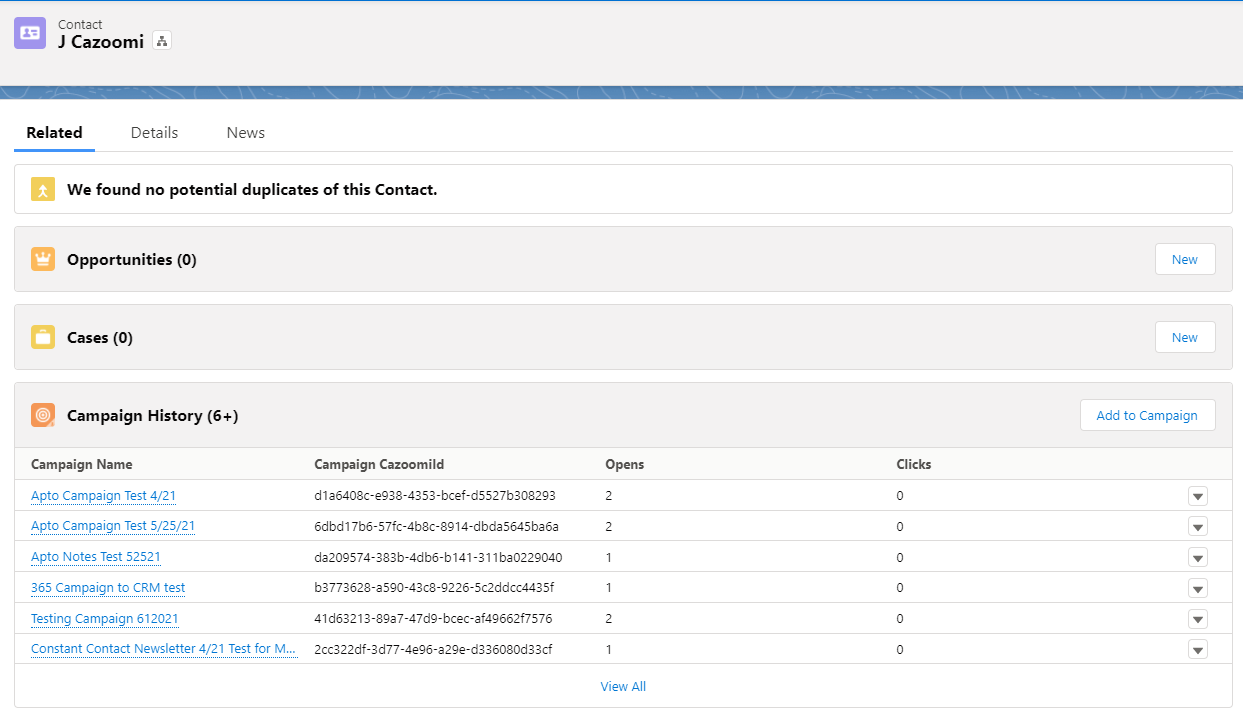1243x715 pixels.
Task: Click the Opens column header
Action: [625, 464]
